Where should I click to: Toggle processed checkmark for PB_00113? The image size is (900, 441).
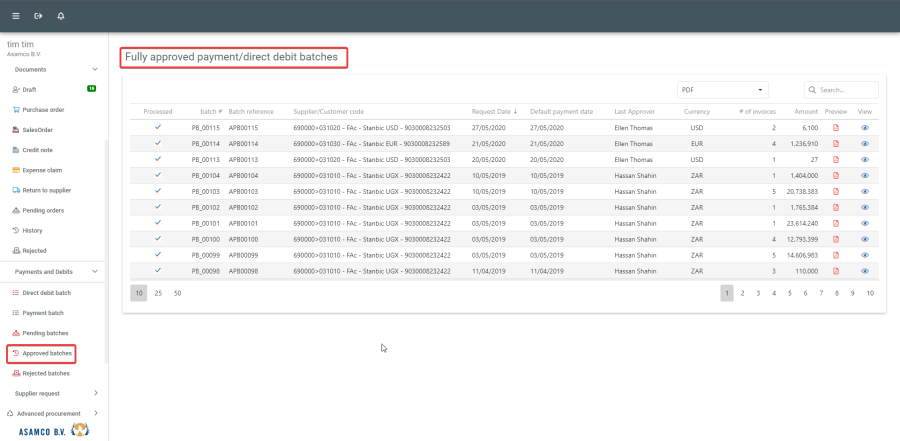tap(157, 159)
